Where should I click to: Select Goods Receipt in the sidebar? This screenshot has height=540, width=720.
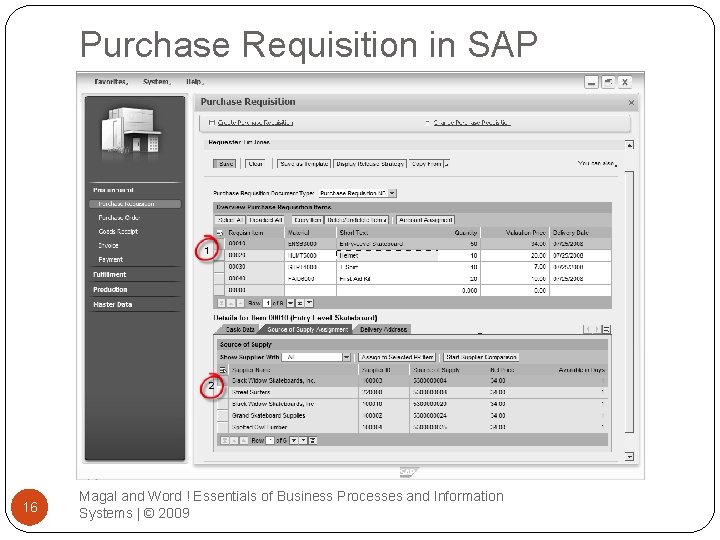pyautogui.click(x=118, y=231)
